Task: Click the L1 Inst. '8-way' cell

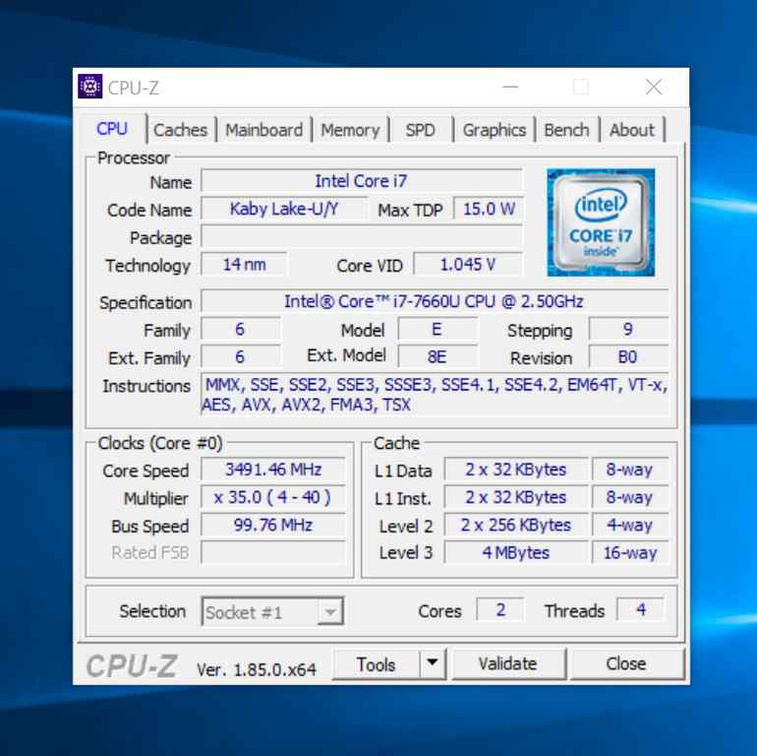Action: 630,497
